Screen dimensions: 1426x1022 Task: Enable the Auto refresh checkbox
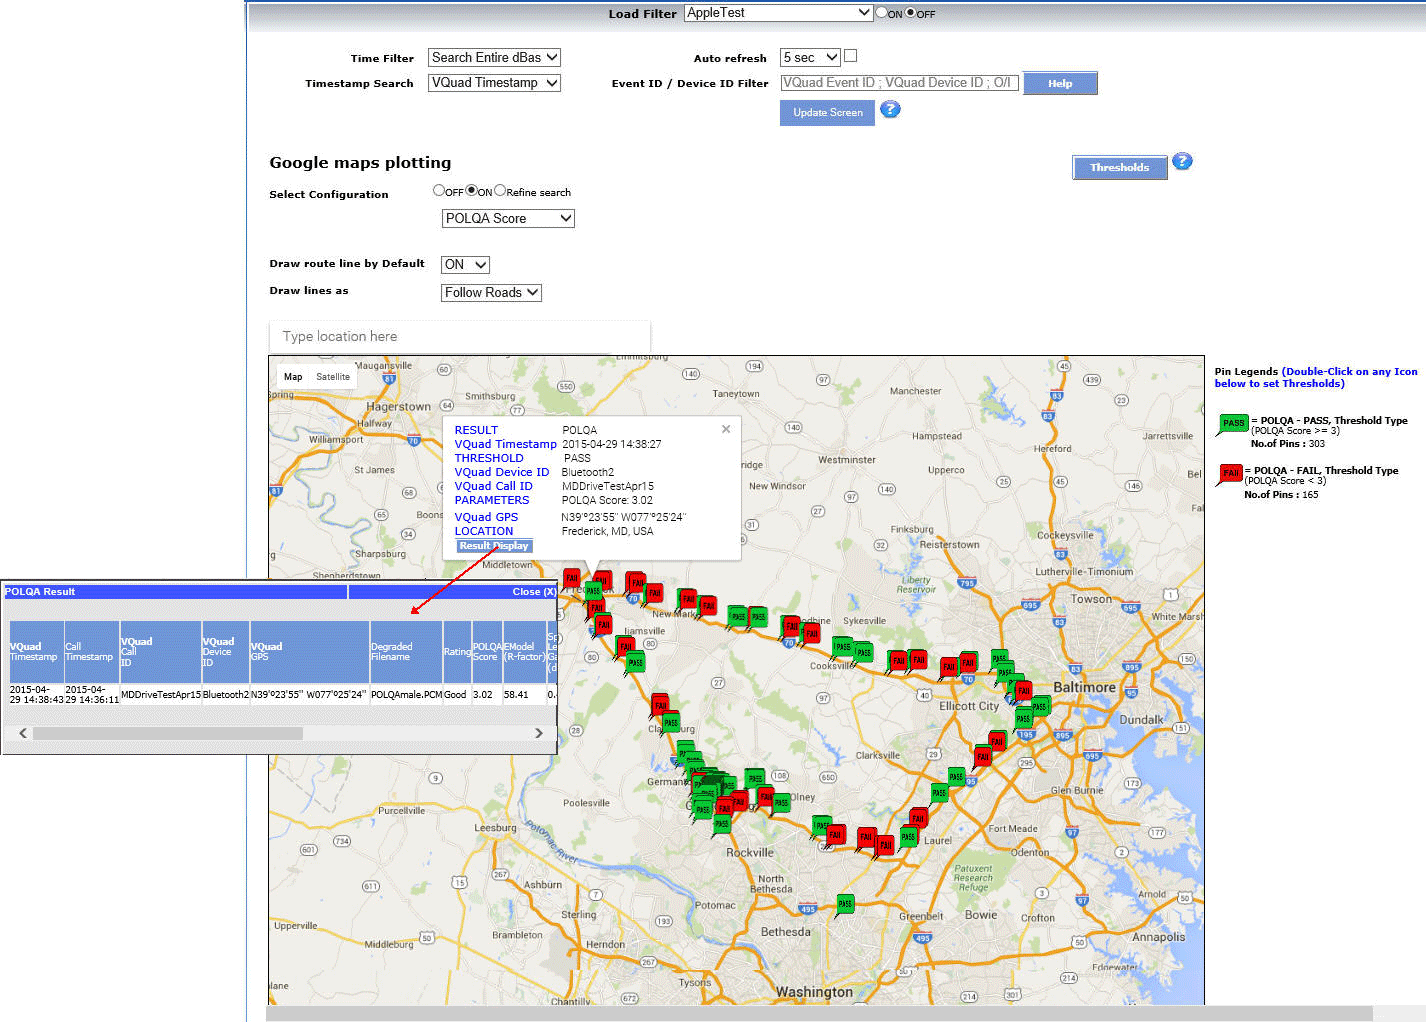pyautogui.click(x=850, y=56)
